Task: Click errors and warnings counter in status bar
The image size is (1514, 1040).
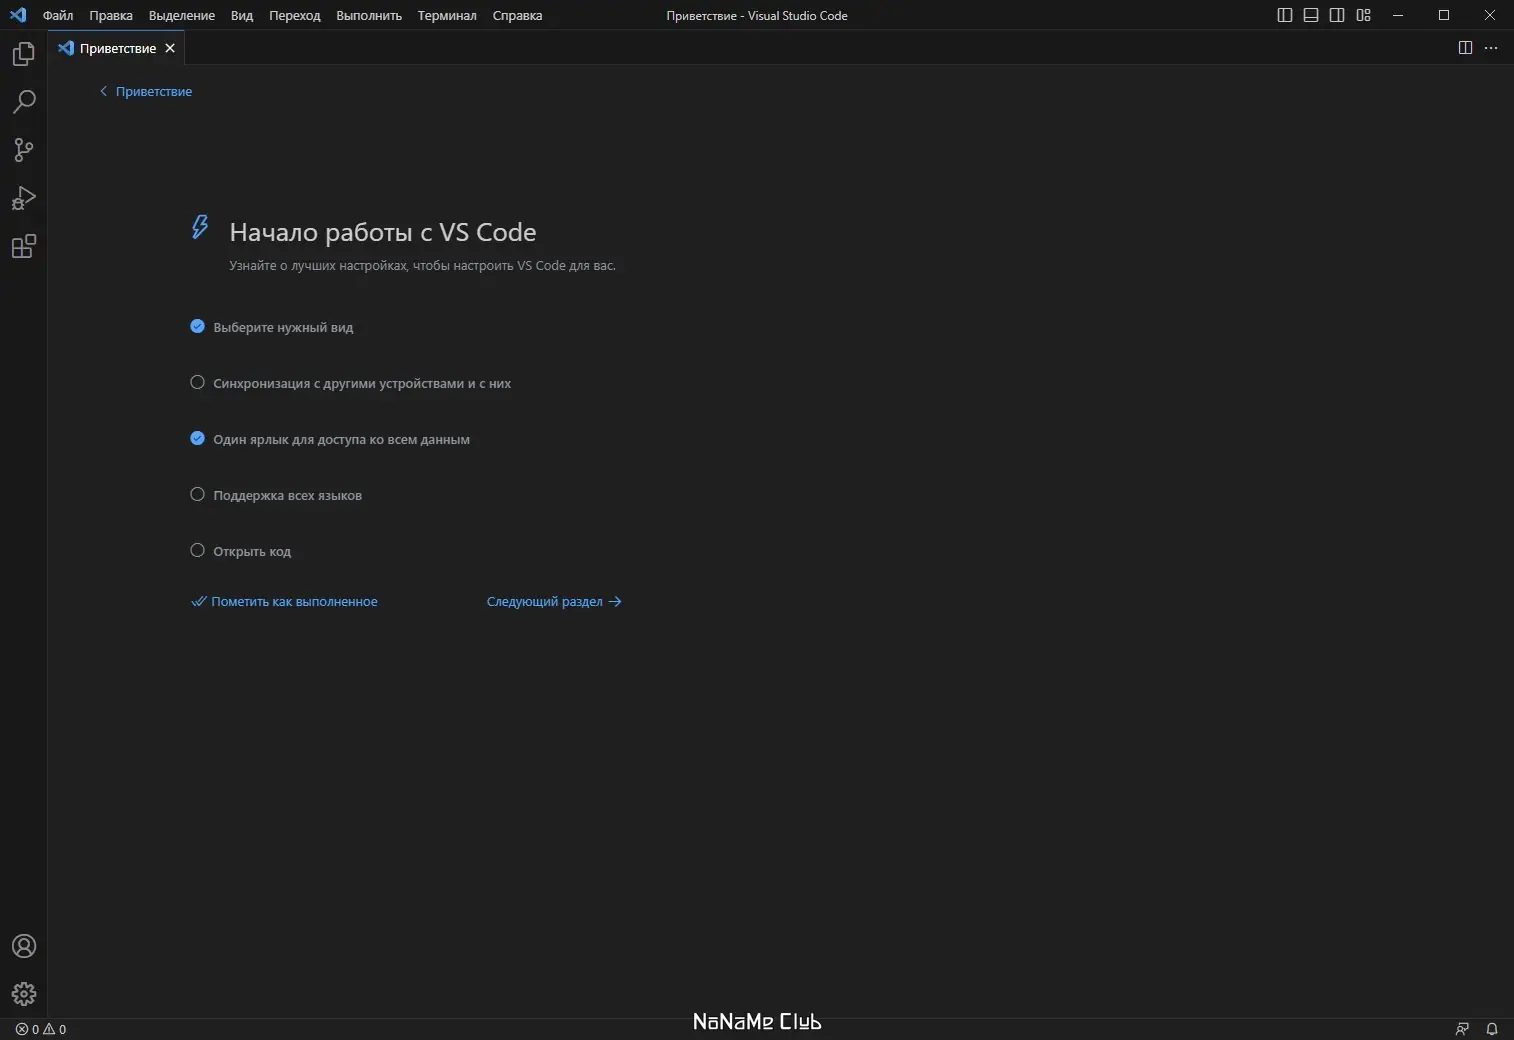Action: coord(40,1029)
